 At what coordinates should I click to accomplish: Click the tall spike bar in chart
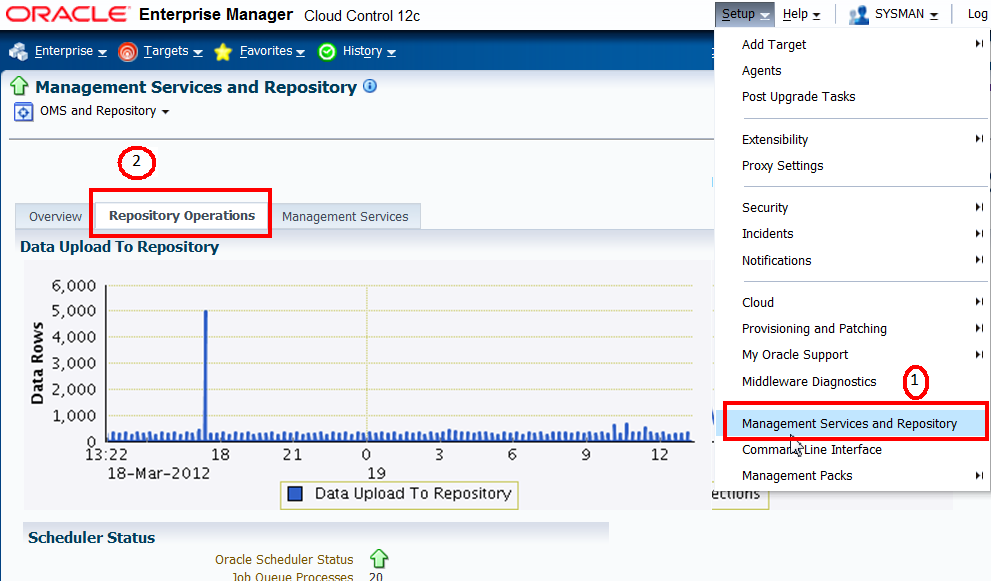coord(206,375)
